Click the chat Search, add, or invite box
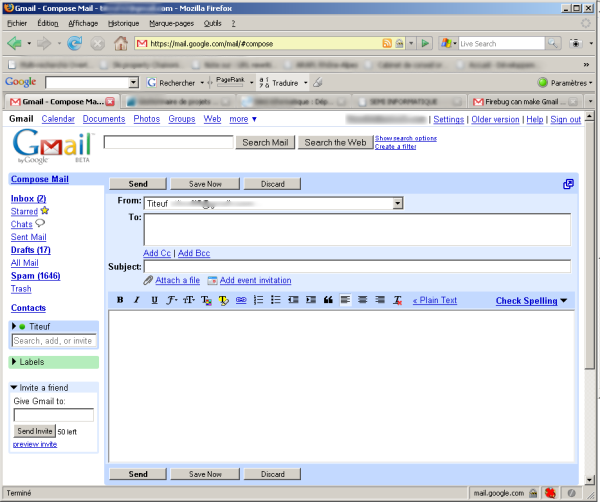600x502 pixels. (54, 341)
